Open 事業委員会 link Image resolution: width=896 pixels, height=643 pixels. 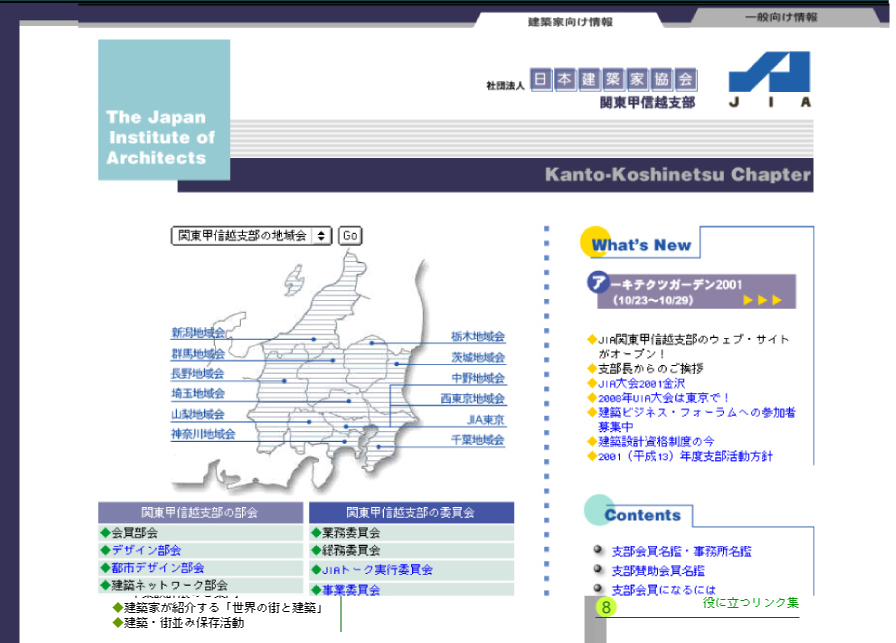(351, 589)
